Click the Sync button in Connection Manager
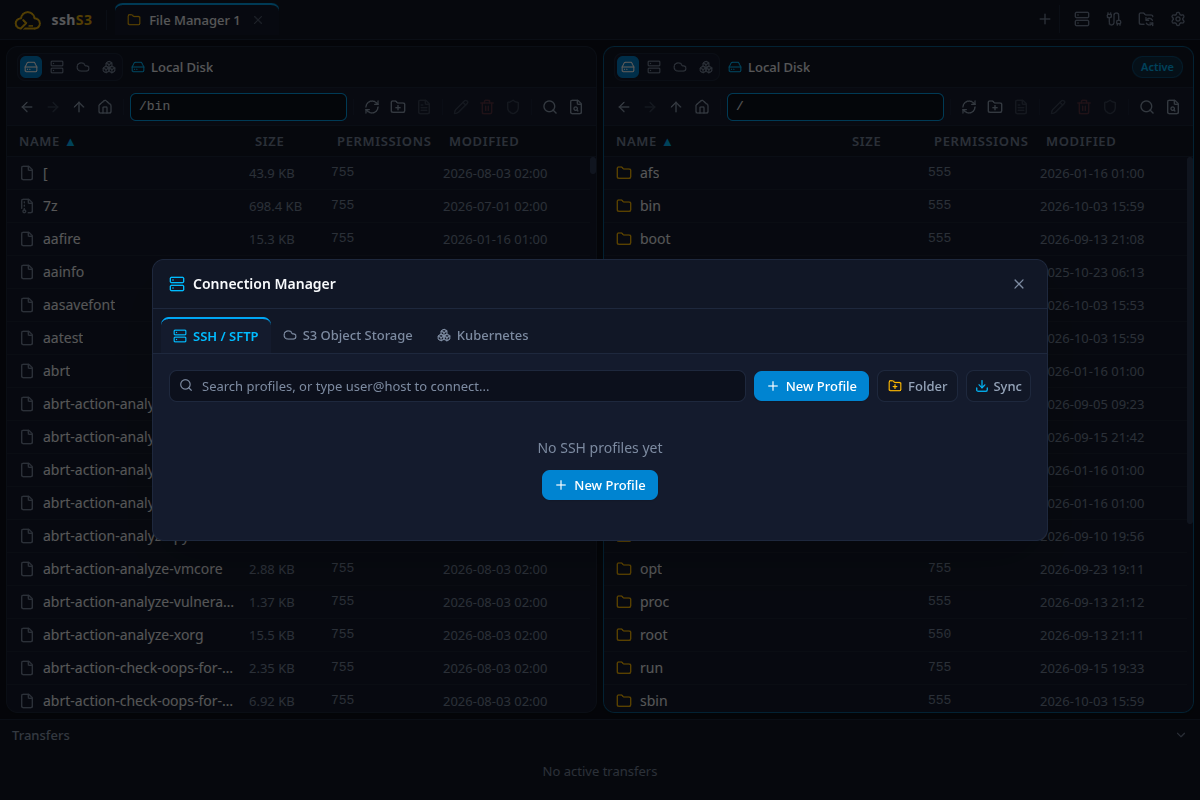1200x800 pixels. click(x=998, y=386)
